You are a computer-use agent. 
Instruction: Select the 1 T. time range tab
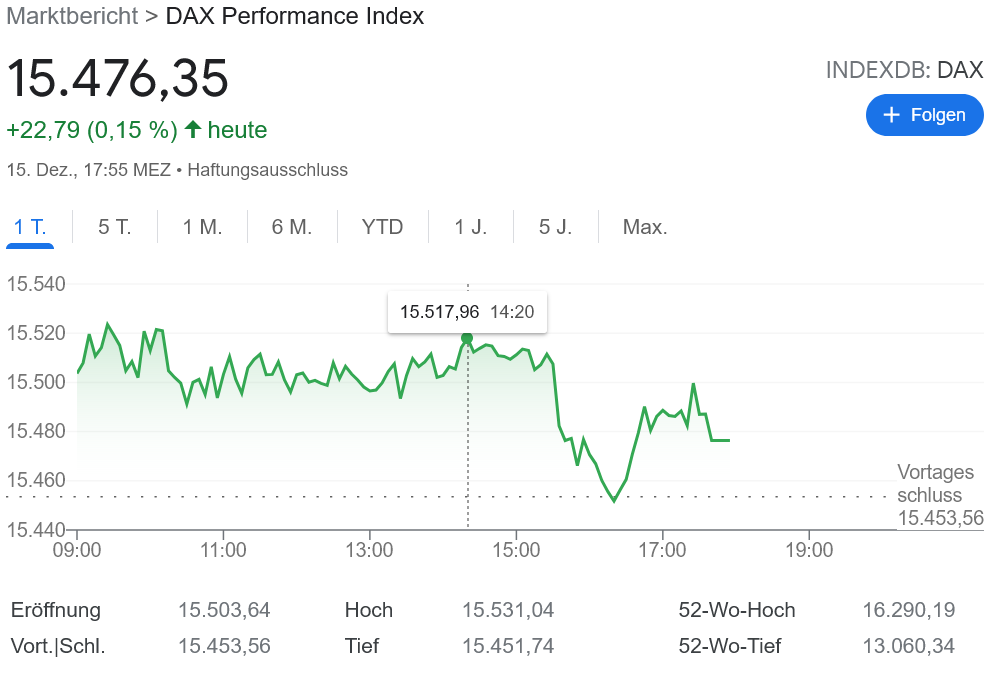point(30,227)
